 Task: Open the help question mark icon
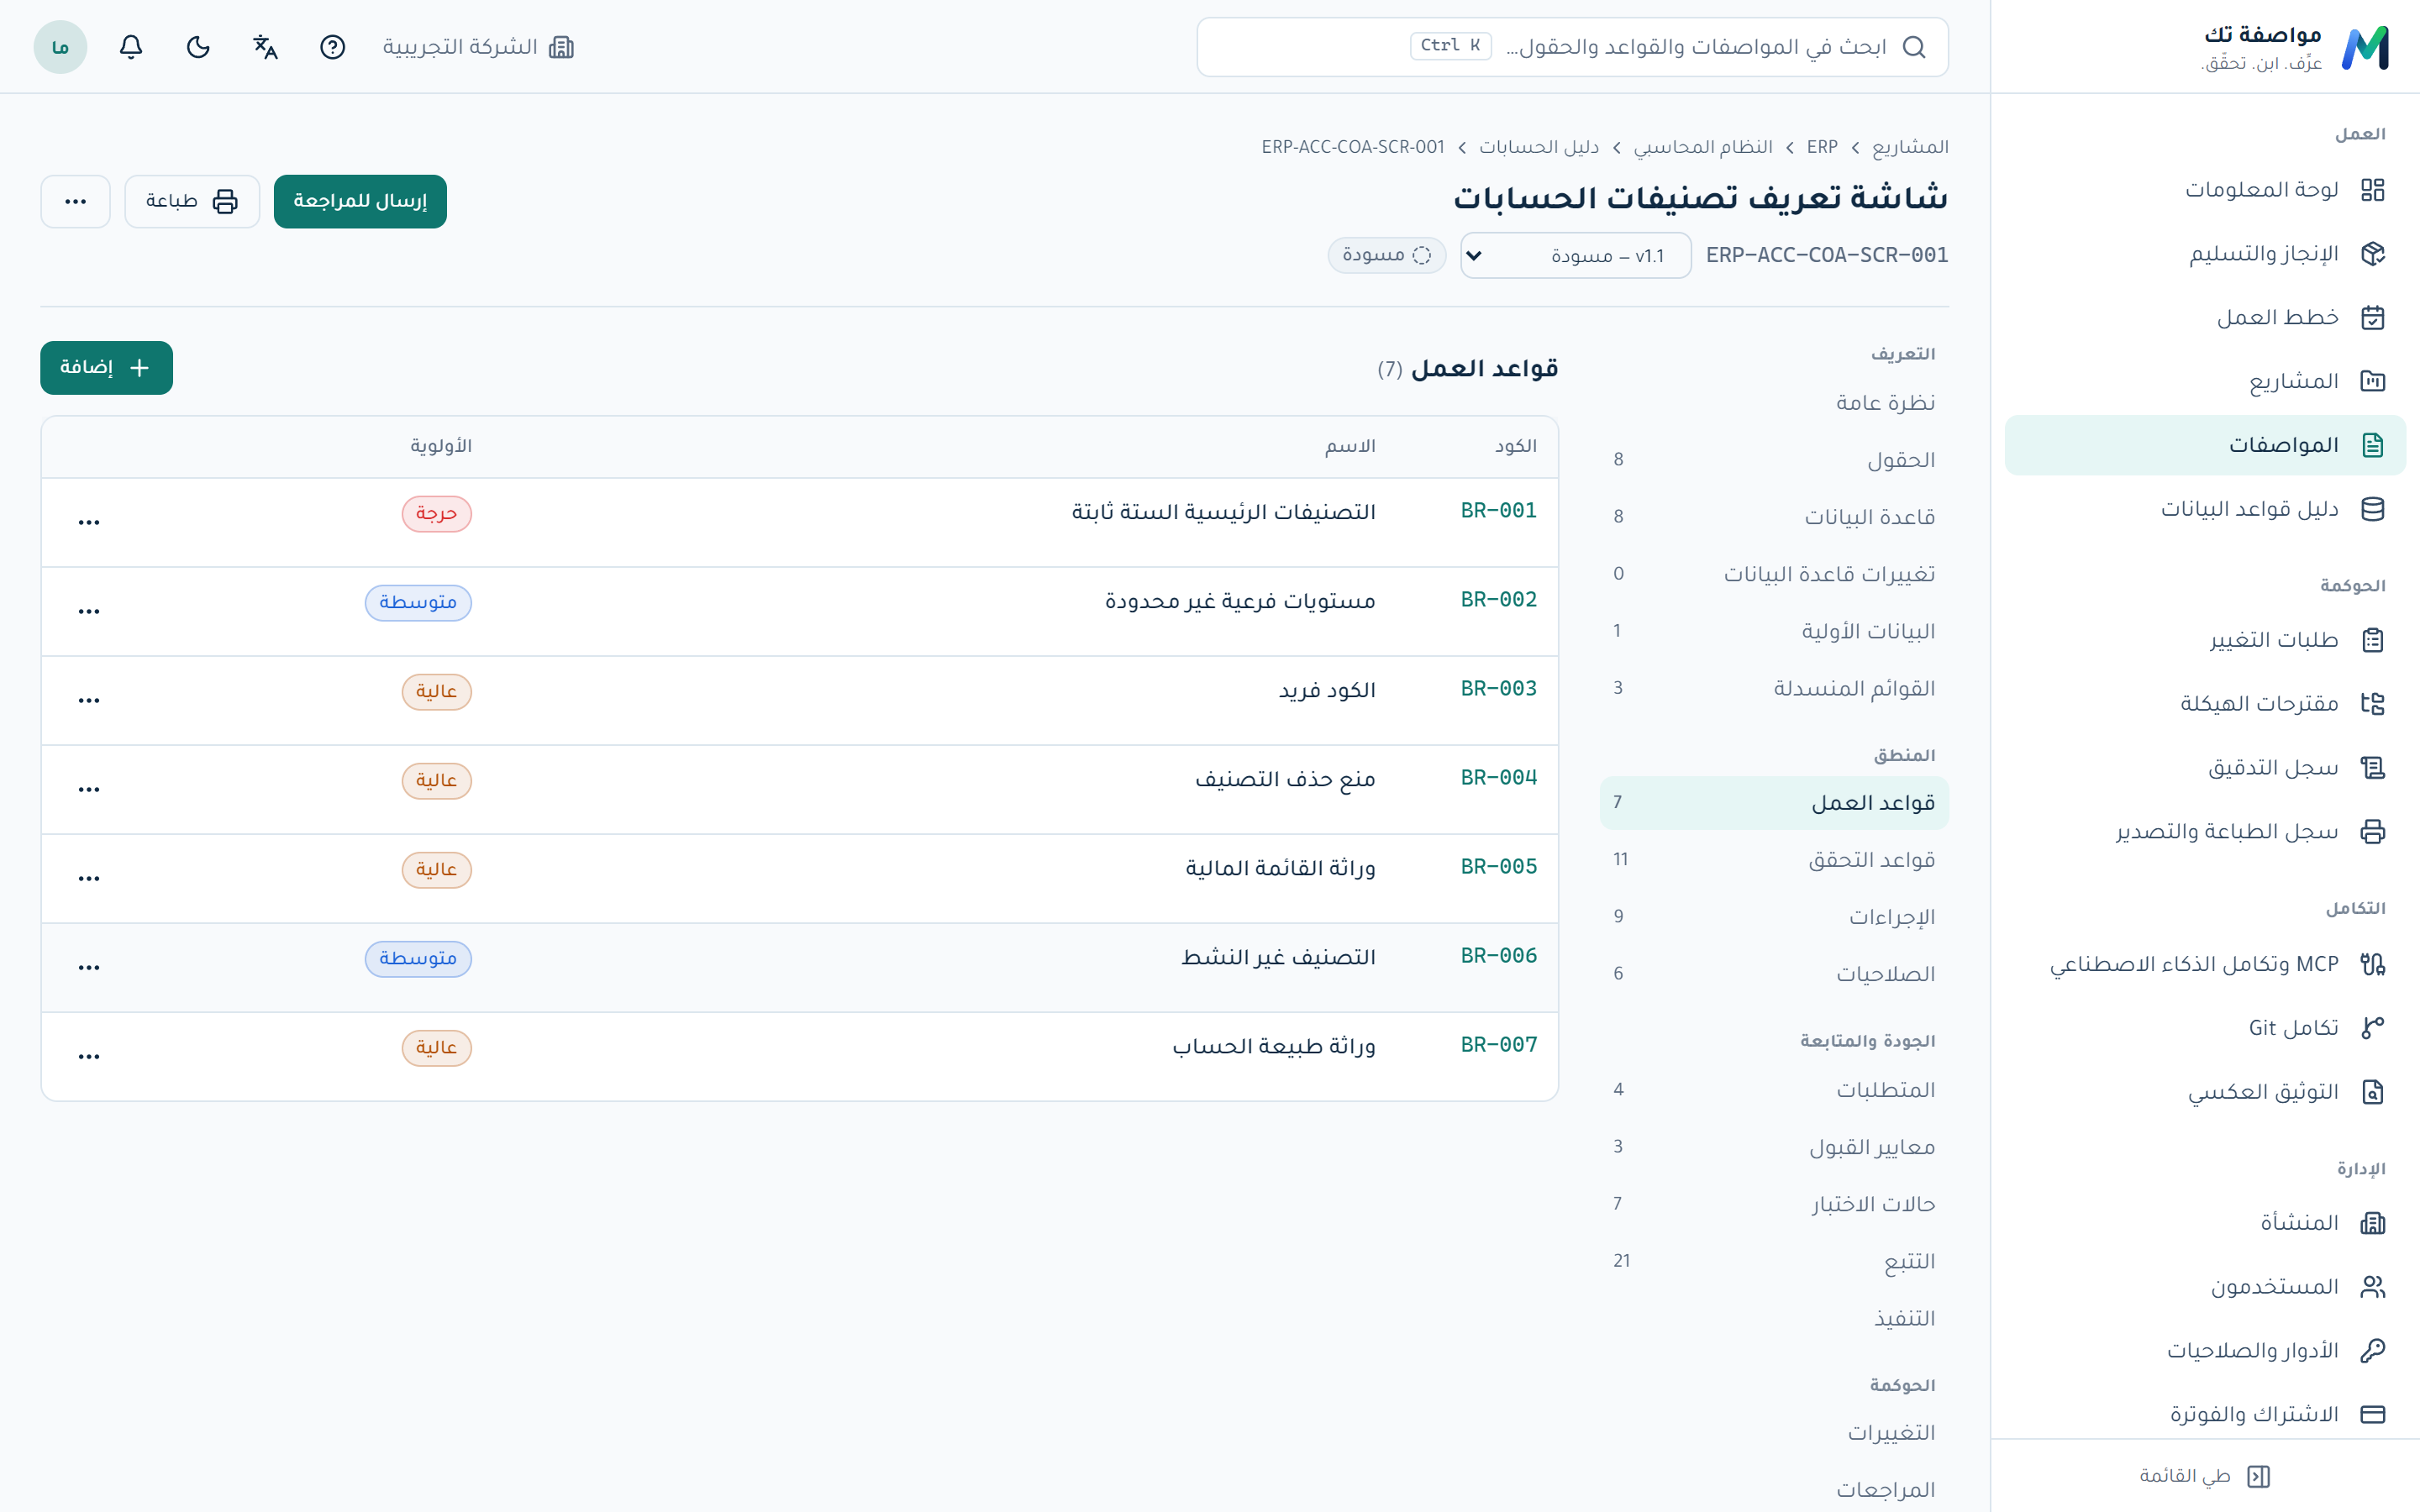pyautogui.click(x=332, y=47)
